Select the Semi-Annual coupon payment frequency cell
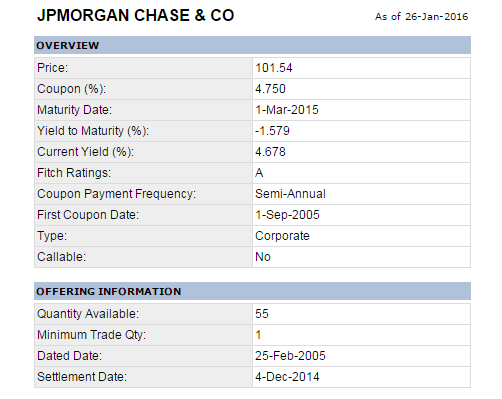The height and width of the screenshot is (399, 502). pyautogui.click(x=361, y=194)
